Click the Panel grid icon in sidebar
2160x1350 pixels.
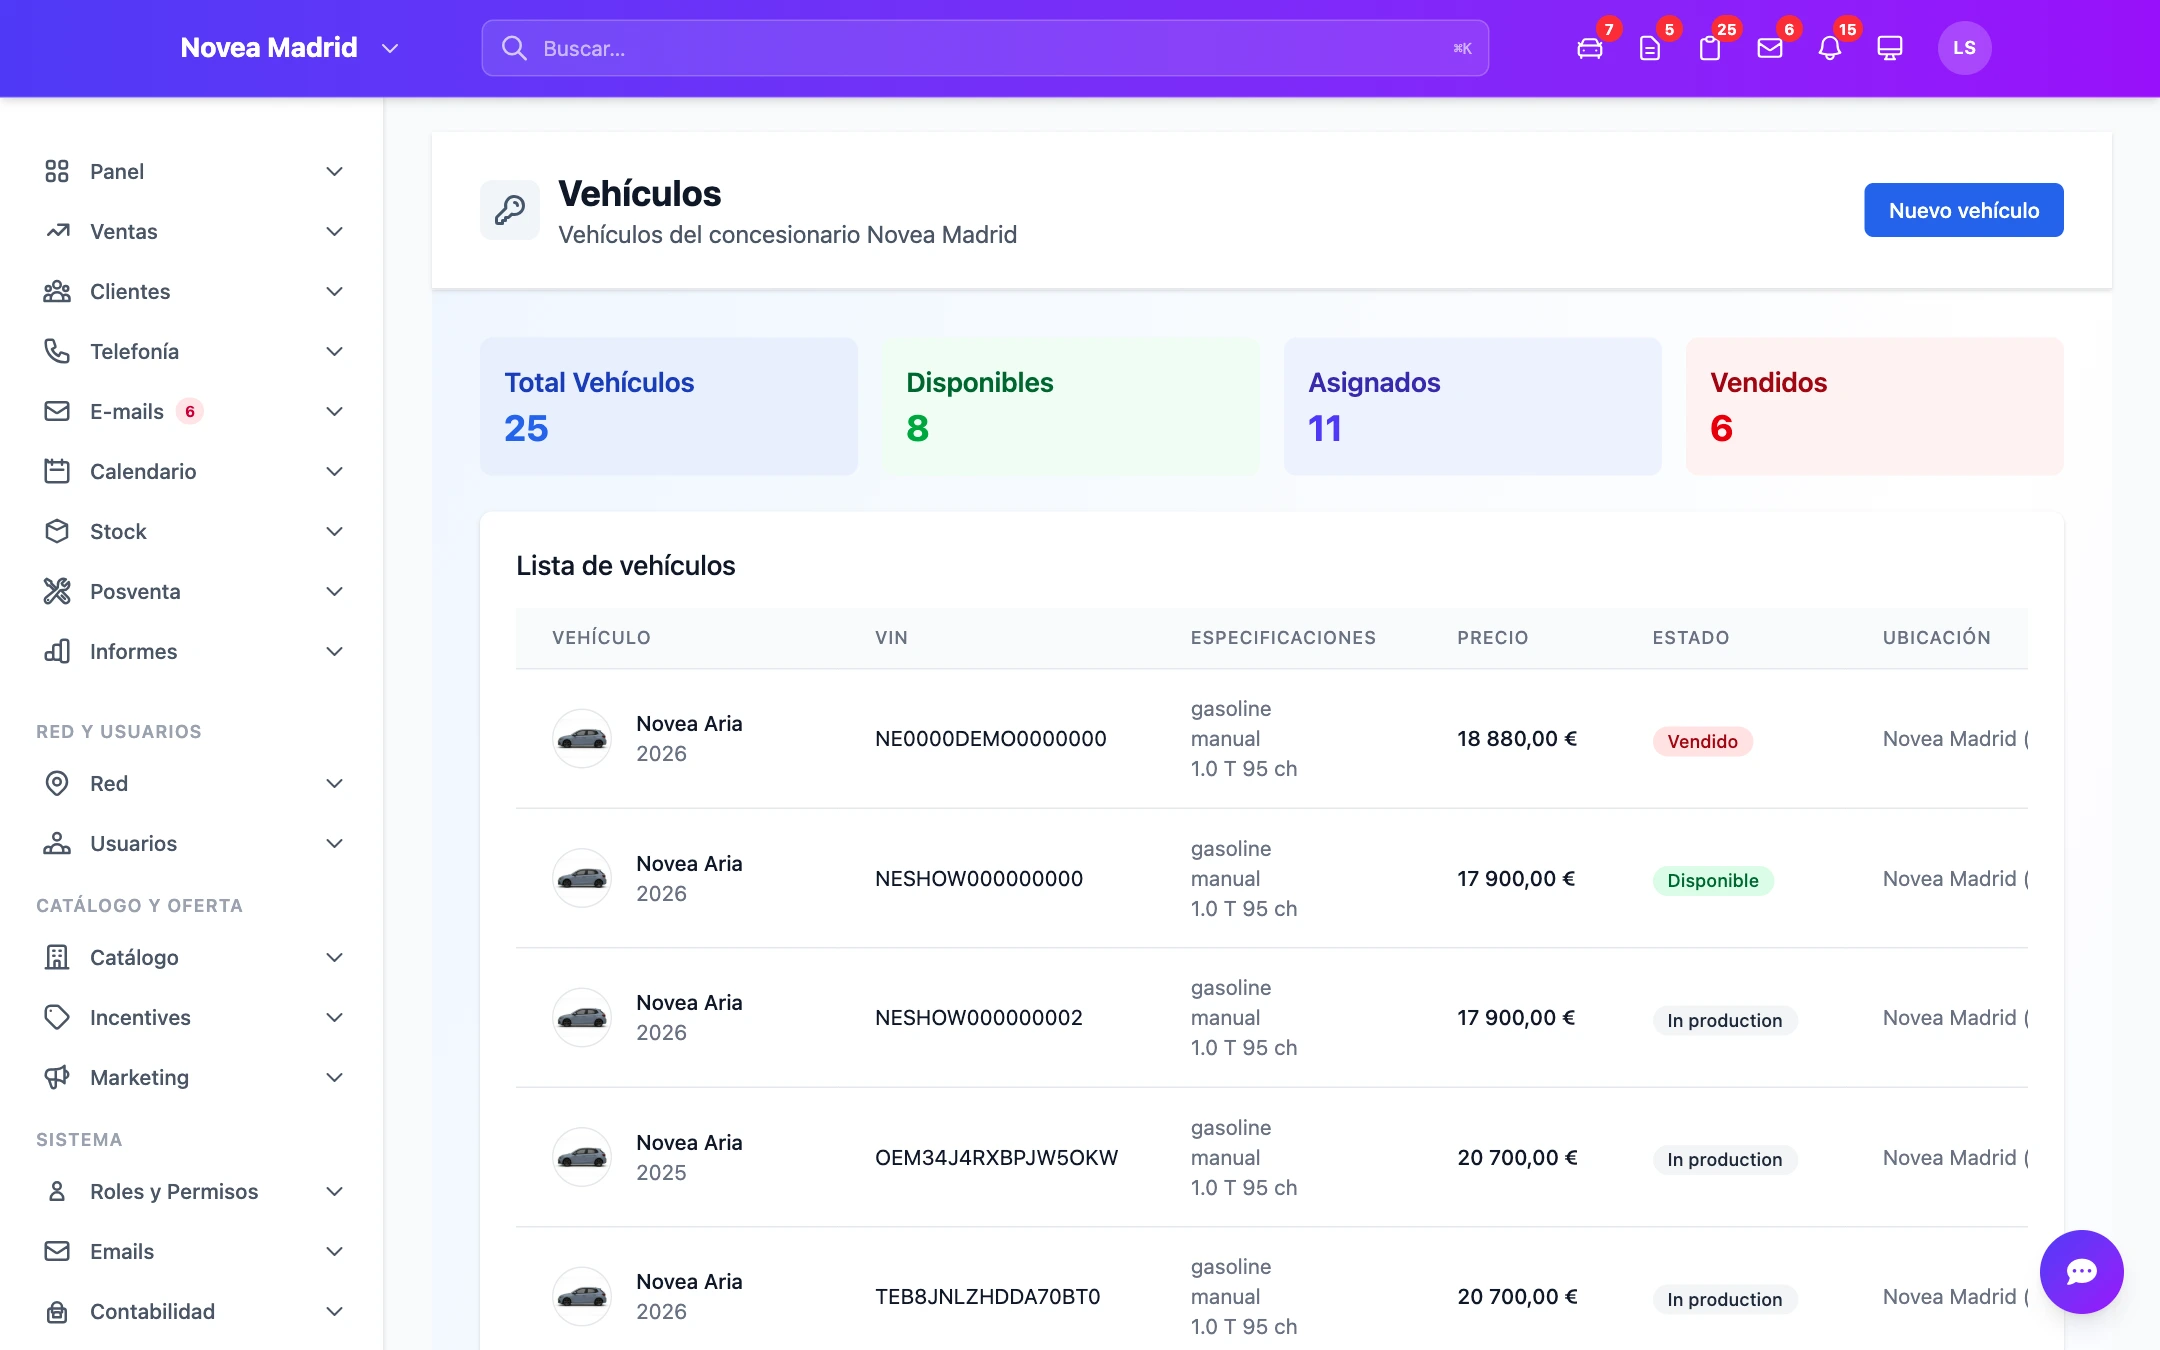57,171
